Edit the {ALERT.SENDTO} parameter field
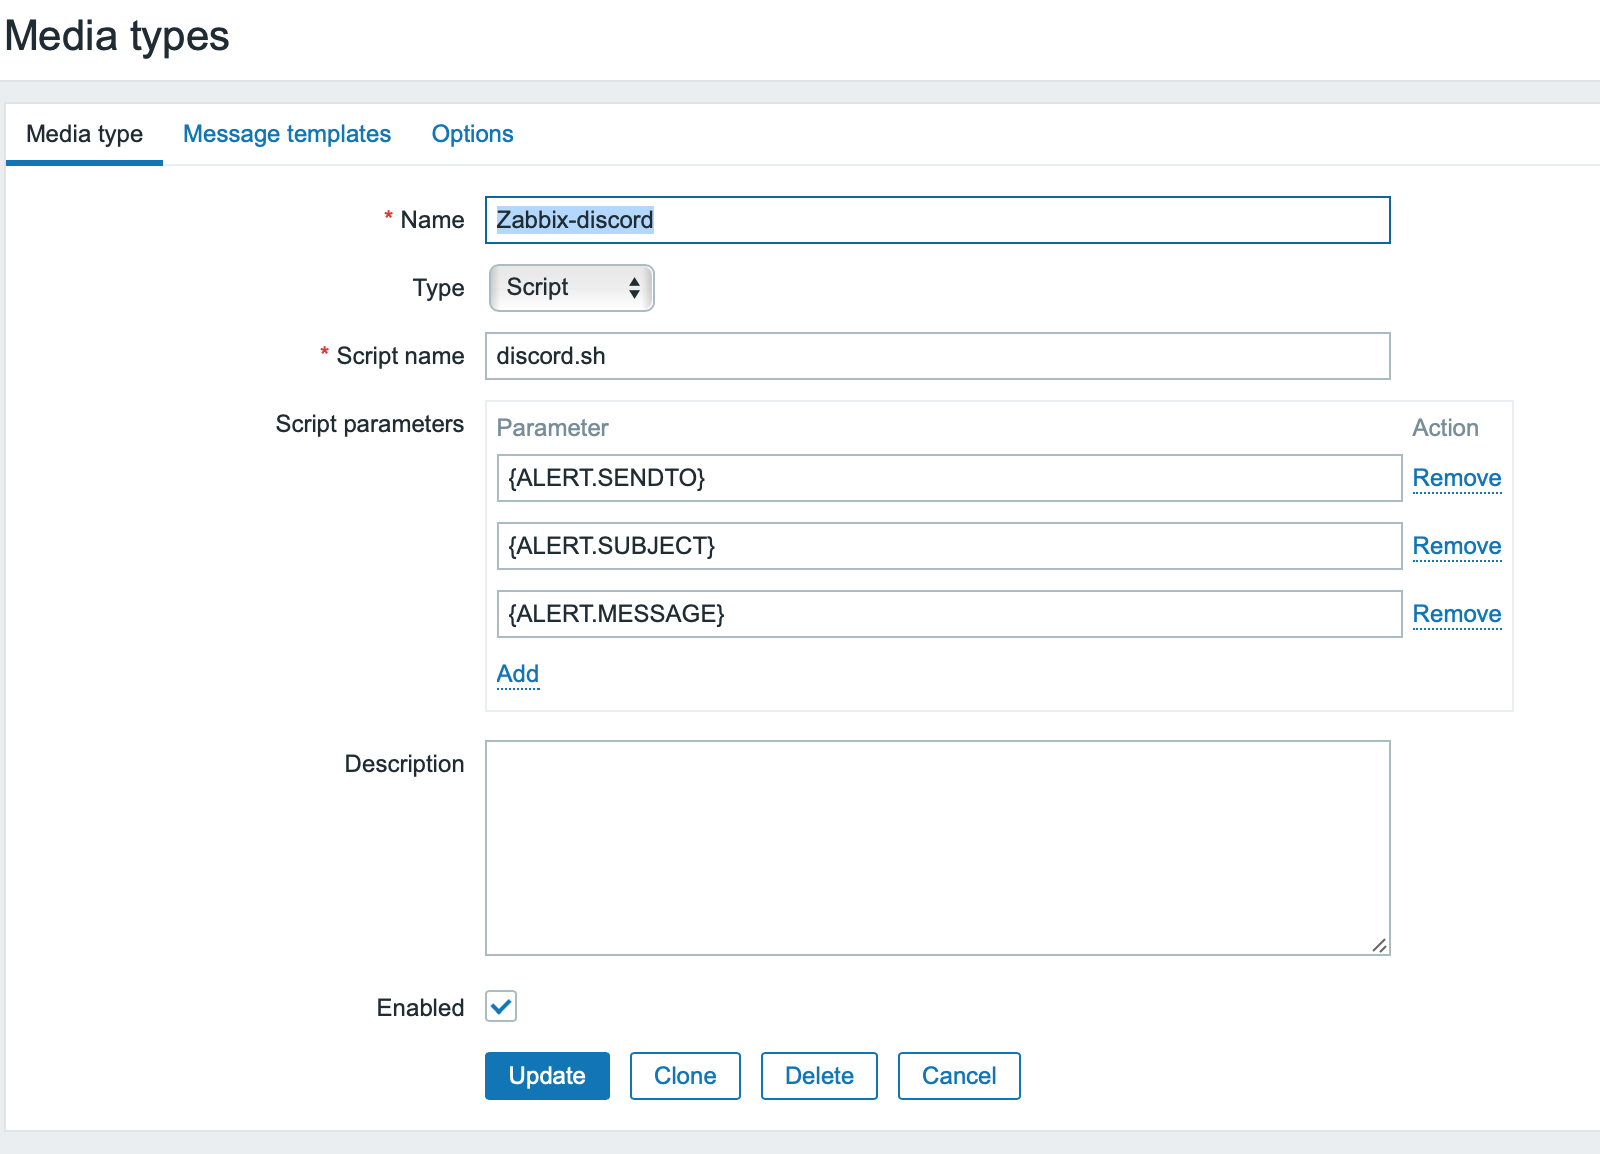Screen dimensions: 1600x1154 948,478
